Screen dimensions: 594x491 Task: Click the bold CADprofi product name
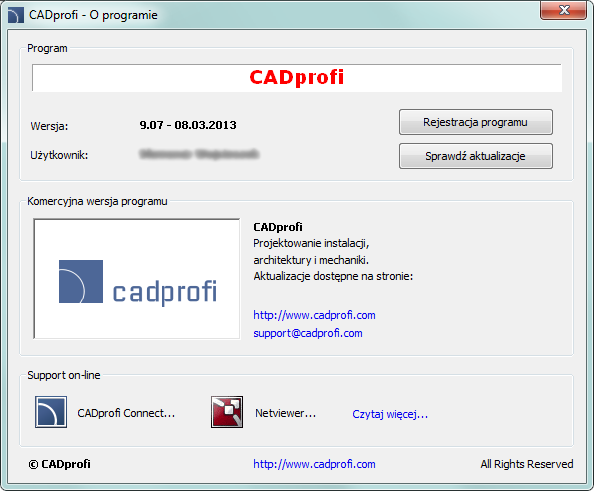click(278, 227)
